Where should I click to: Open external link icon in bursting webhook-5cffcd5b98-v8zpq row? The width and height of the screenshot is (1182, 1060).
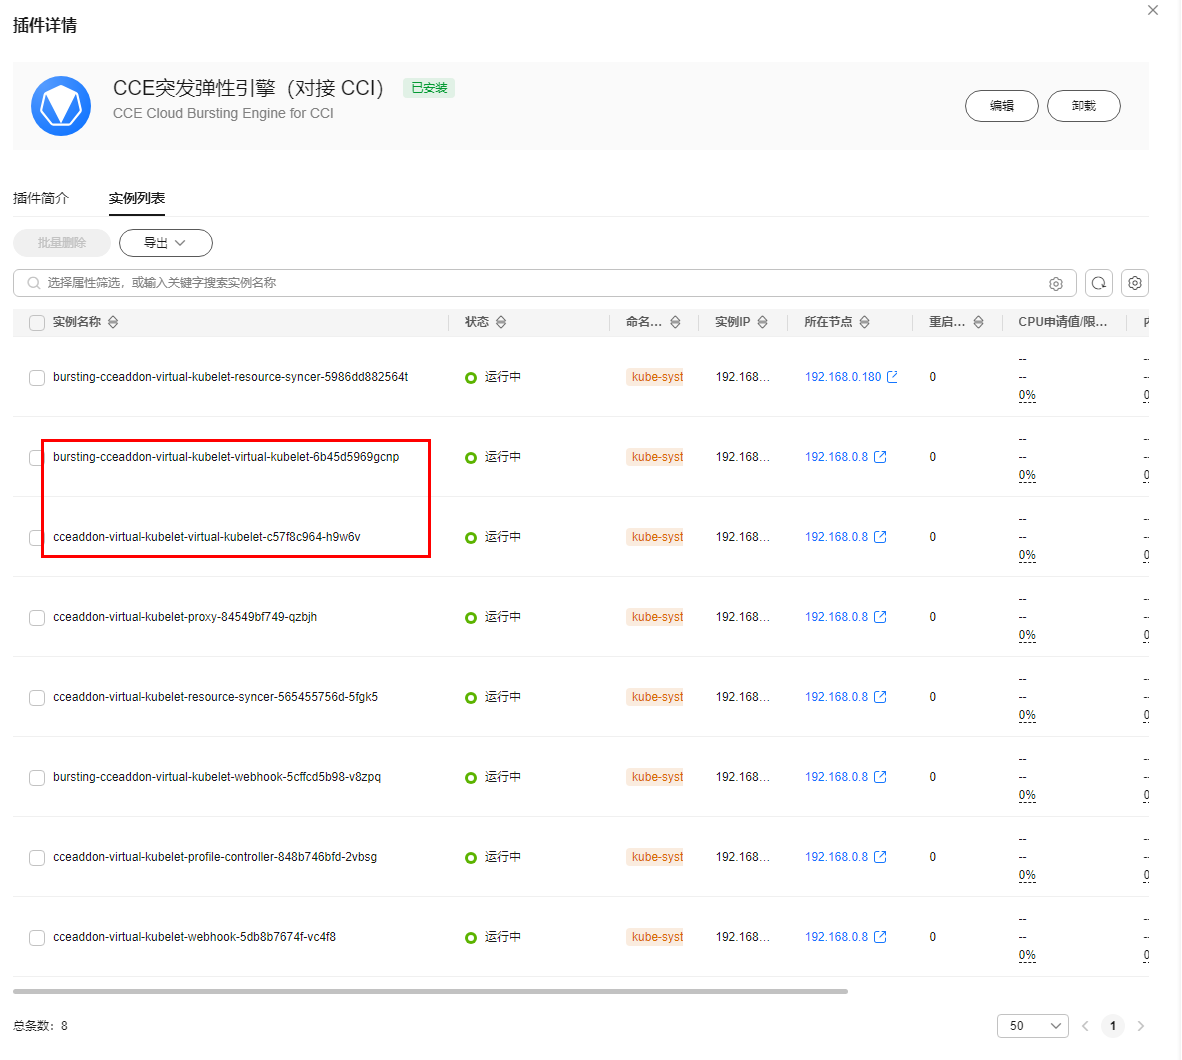click(x=880, y=777)
